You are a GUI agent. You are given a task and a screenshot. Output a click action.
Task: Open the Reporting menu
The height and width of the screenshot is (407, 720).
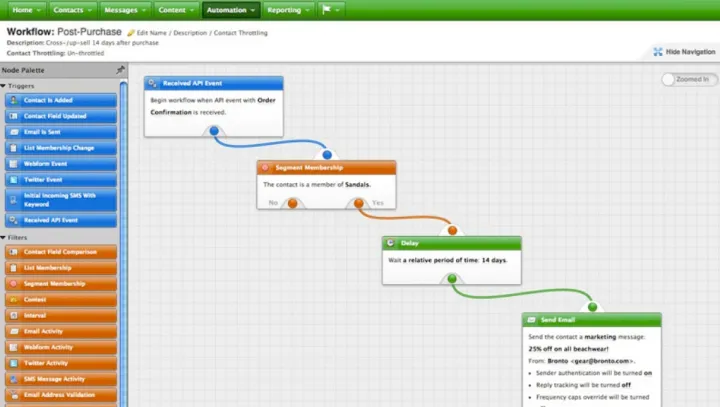[288, 10]
